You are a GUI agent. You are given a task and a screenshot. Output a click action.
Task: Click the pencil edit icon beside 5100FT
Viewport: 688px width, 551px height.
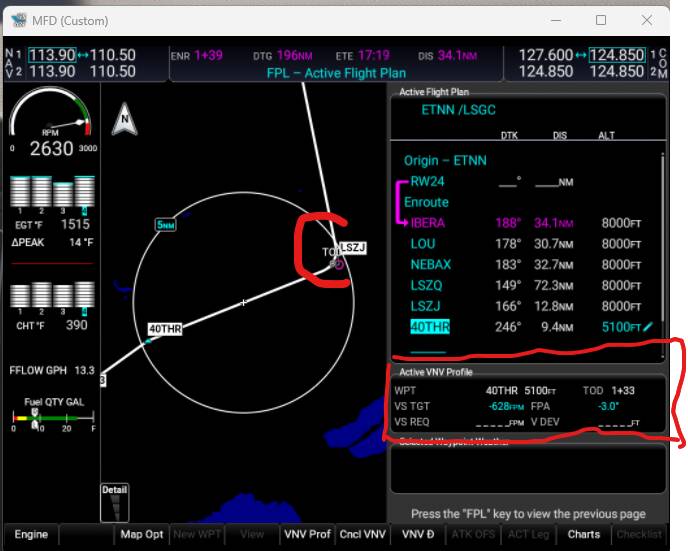[x=648, y=327]
